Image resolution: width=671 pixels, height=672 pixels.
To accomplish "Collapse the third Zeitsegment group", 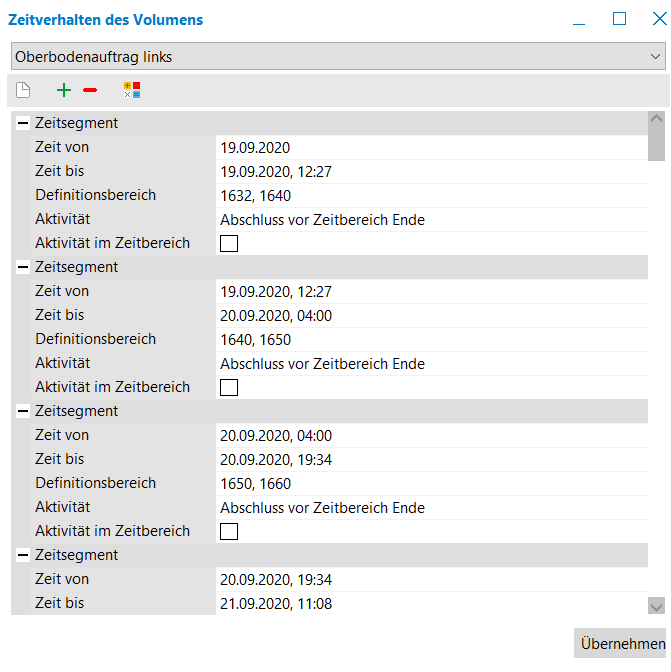I will click(x=23, y=412).
